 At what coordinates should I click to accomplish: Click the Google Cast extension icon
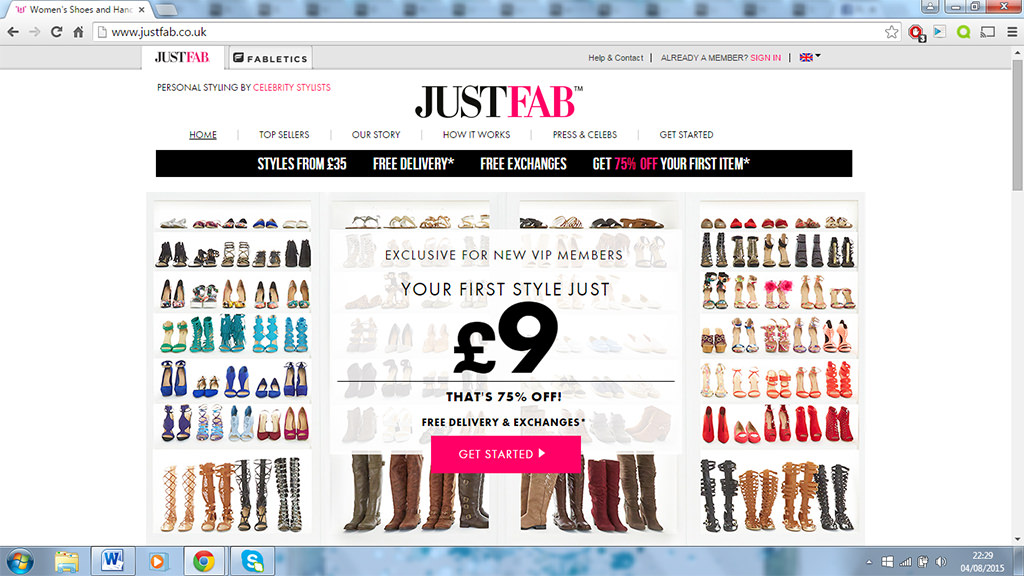pos(987,32)
